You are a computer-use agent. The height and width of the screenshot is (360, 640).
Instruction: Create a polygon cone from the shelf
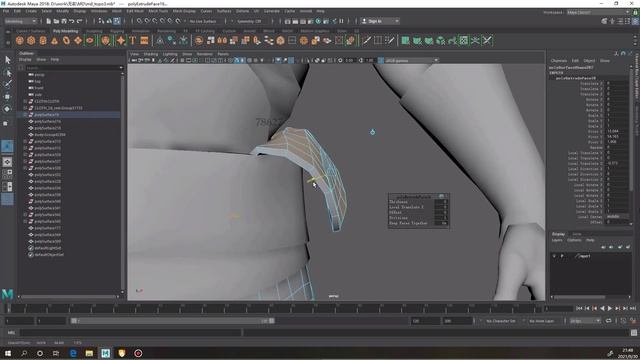click(54, 40)
